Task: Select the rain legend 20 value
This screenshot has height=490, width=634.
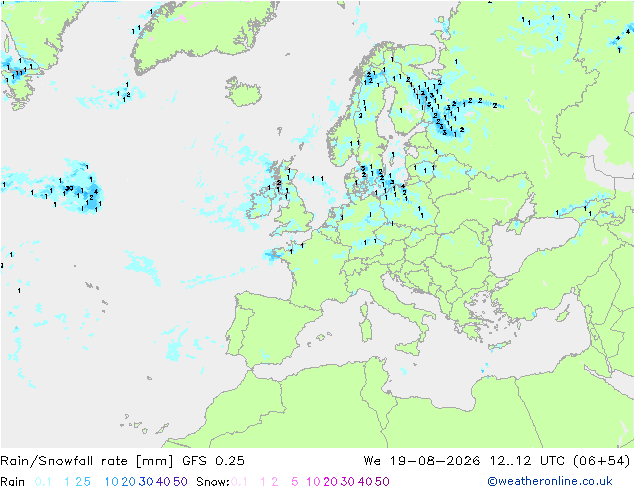Action: point(129,482)
